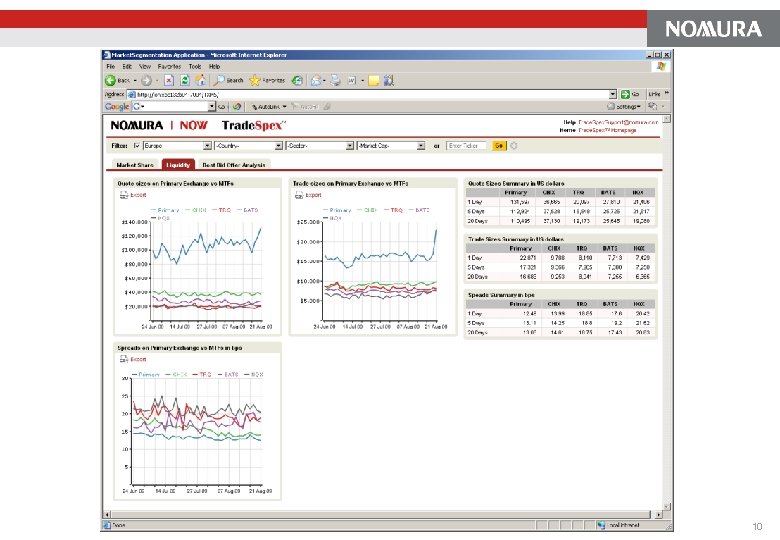Open Favorites star in IE toolbar
780x540 pixels.
267,80
